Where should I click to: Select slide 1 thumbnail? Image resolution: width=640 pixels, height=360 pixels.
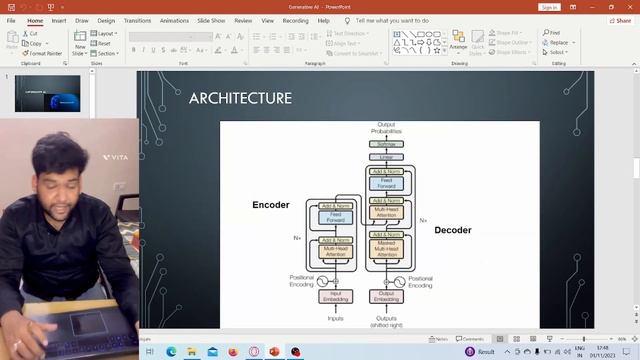(48, 93)
